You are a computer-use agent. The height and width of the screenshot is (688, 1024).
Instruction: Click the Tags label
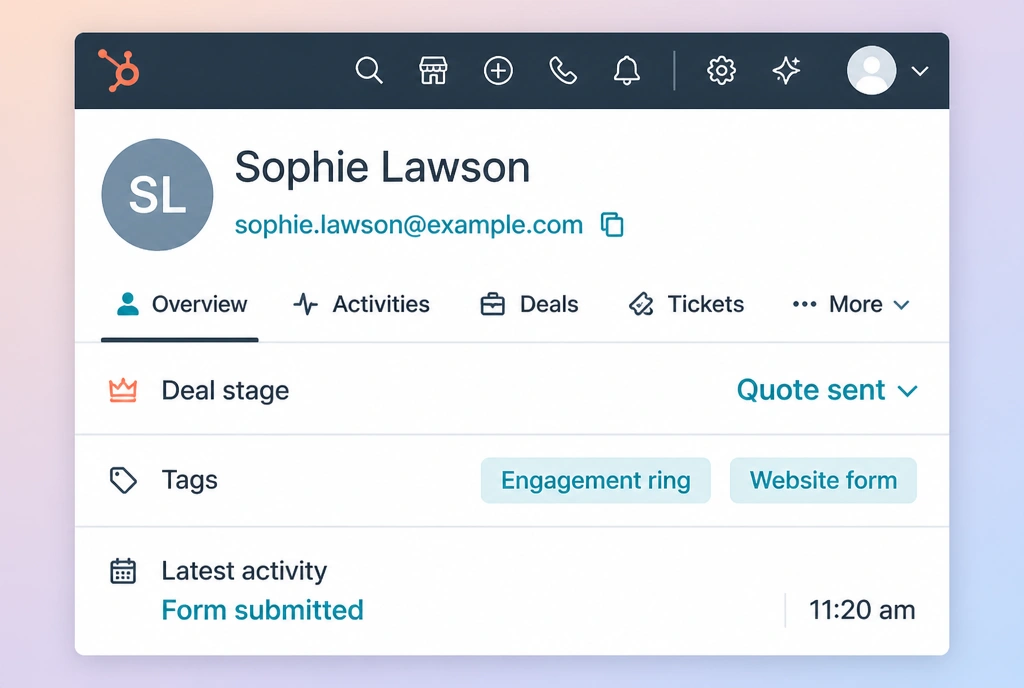(189, 480)
